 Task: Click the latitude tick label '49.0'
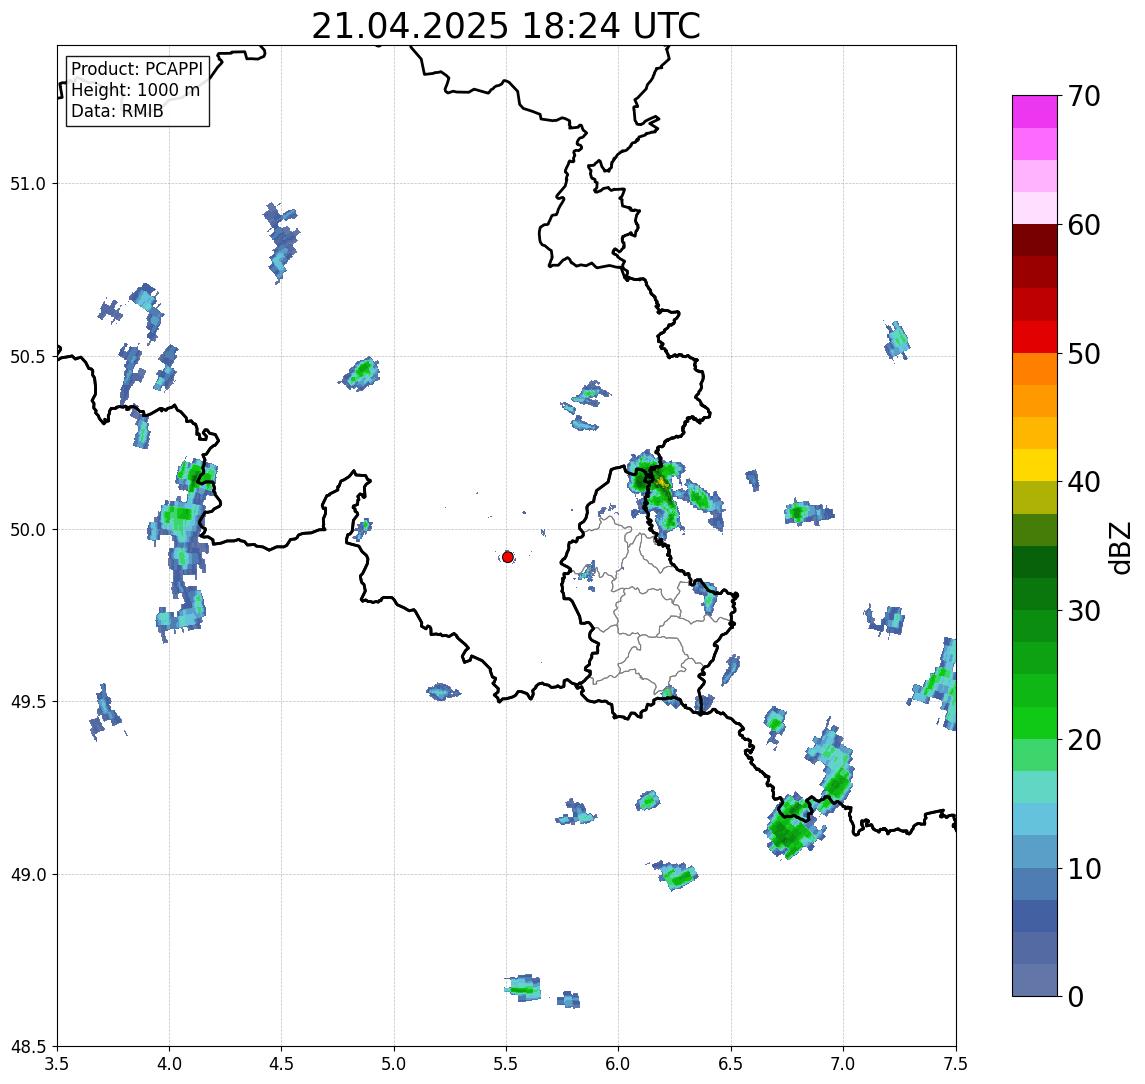coord(28,874)
